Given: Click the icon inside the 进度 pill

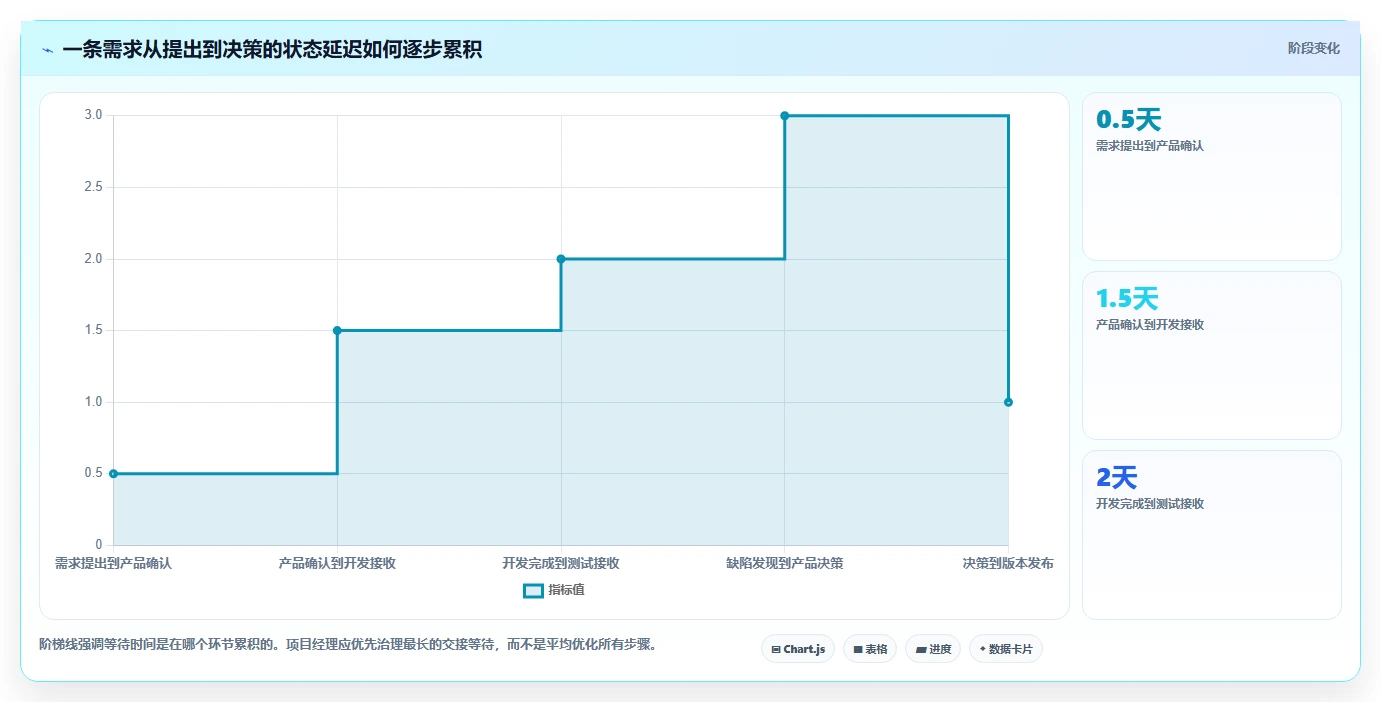Looking at the screenshot, I should 921,650.
